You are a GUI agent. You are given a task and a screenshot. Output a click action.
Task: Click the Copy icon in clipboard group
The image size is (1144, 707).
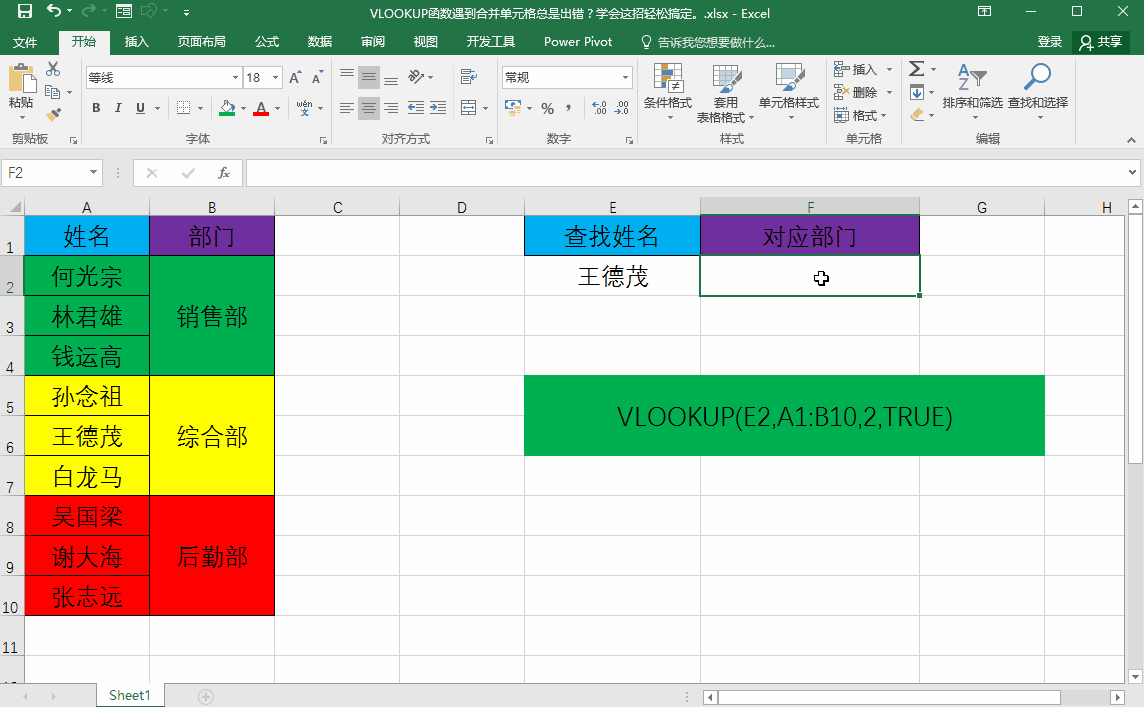click(x=52, y=92)
